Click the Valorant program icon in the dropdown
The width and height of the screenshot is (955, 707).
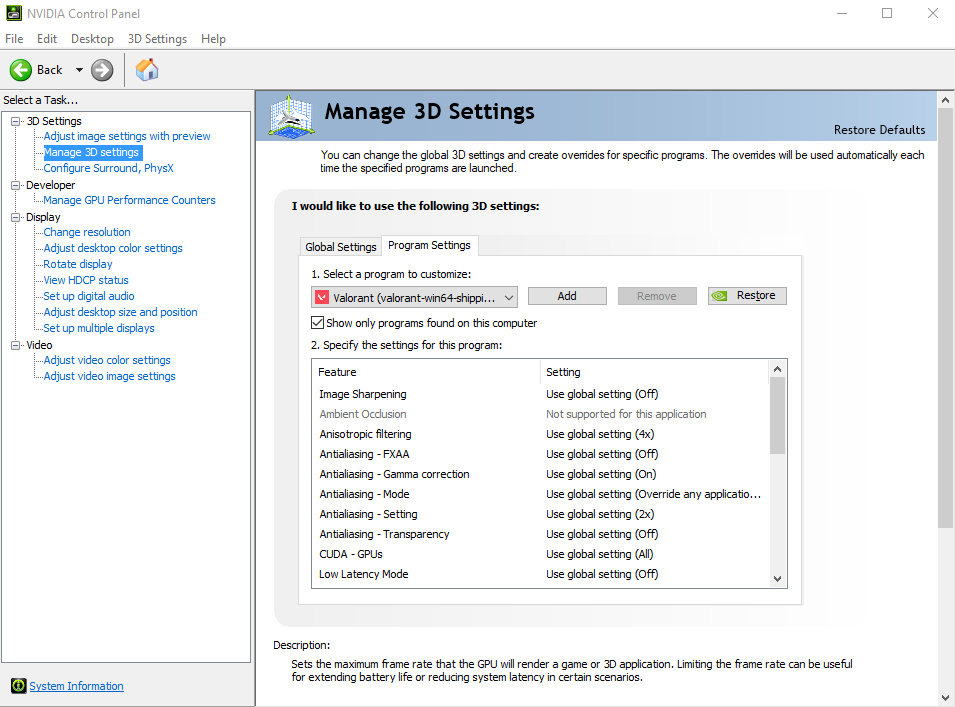(x=322, y=297)
